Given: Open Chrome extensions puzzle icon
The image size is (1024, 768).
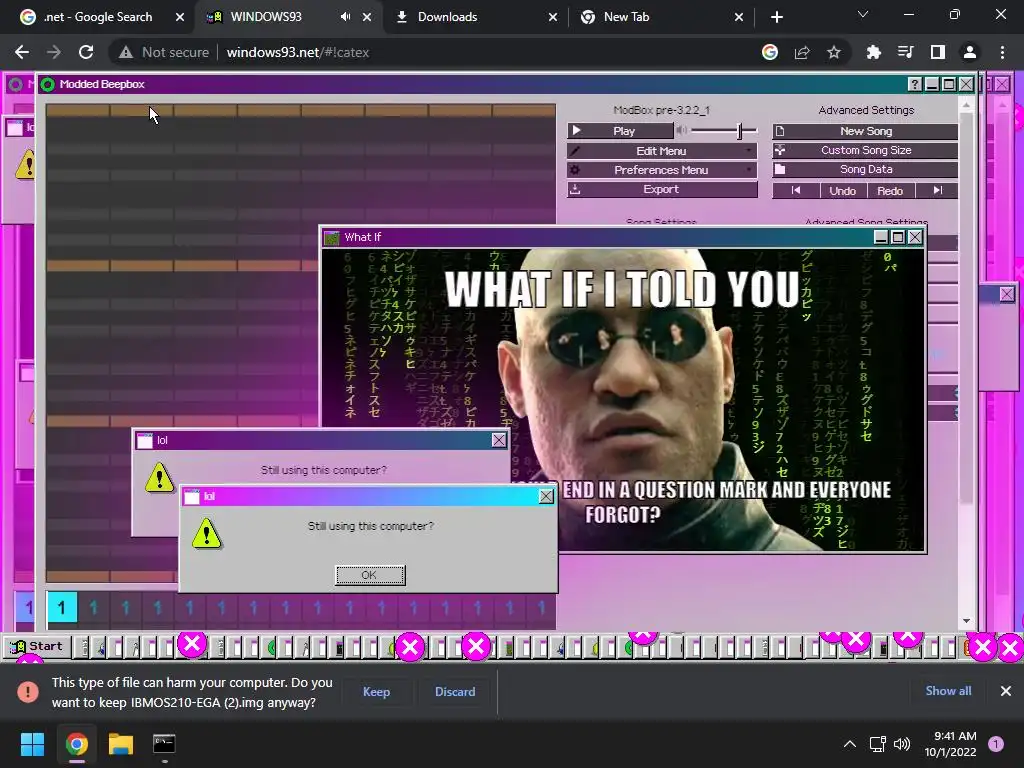Looking at the screenshot, I should tap(873, 52).
